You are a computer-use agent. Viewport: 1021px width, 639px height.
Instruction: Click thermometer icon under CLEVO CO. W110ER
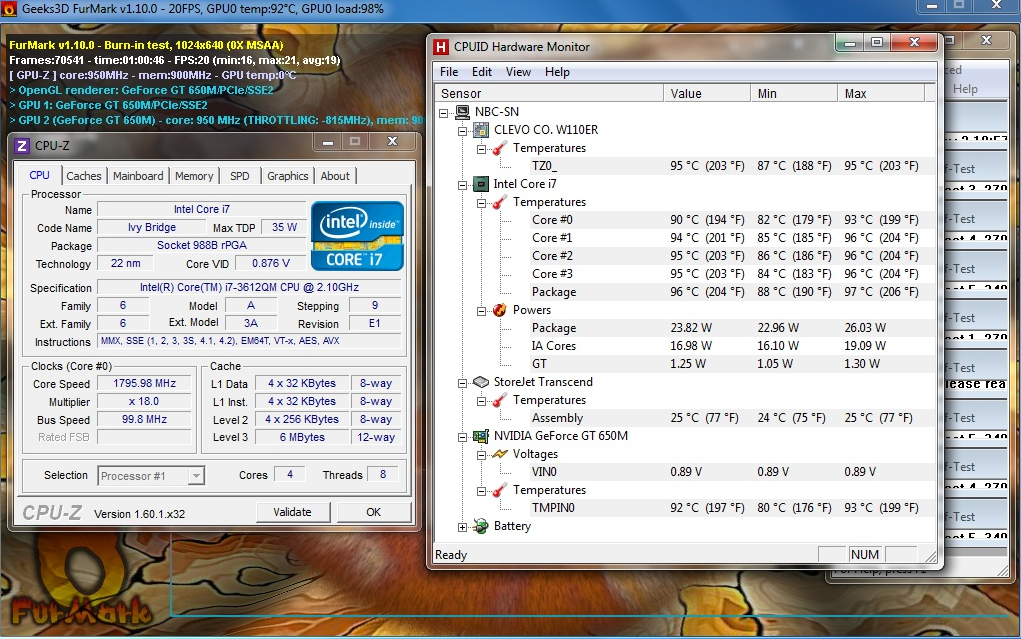[499, 149]
